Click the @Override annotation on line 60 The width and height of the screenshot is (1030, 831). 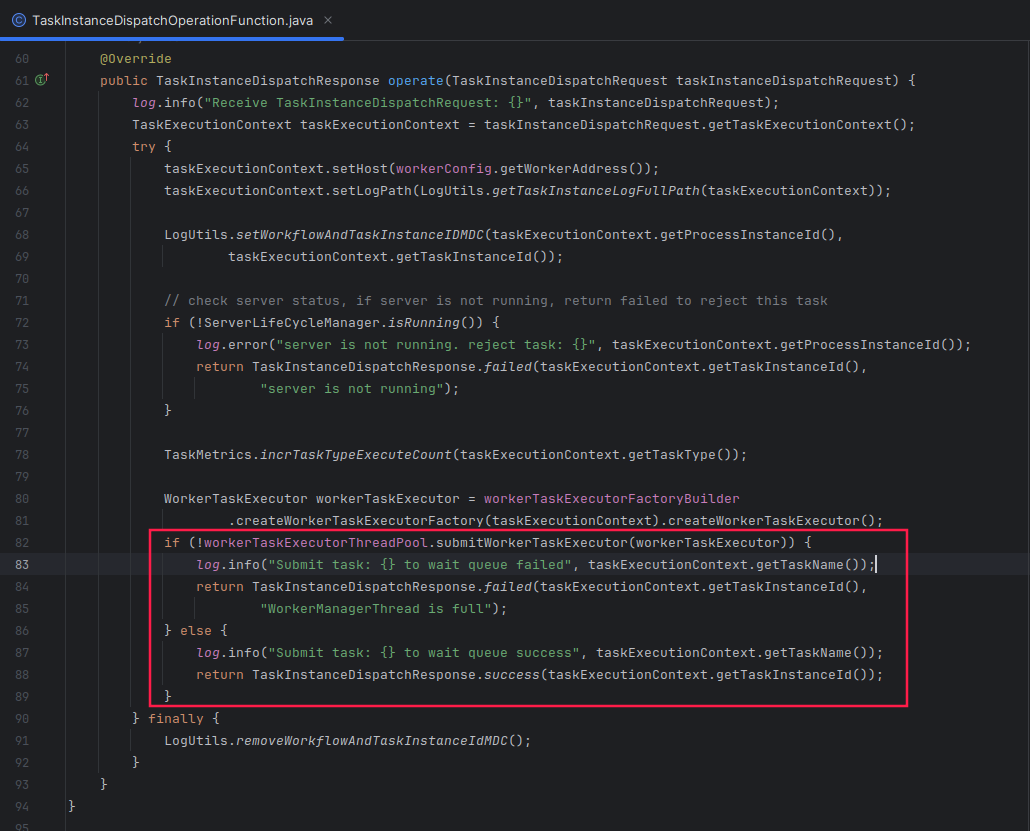coord(135,58)
